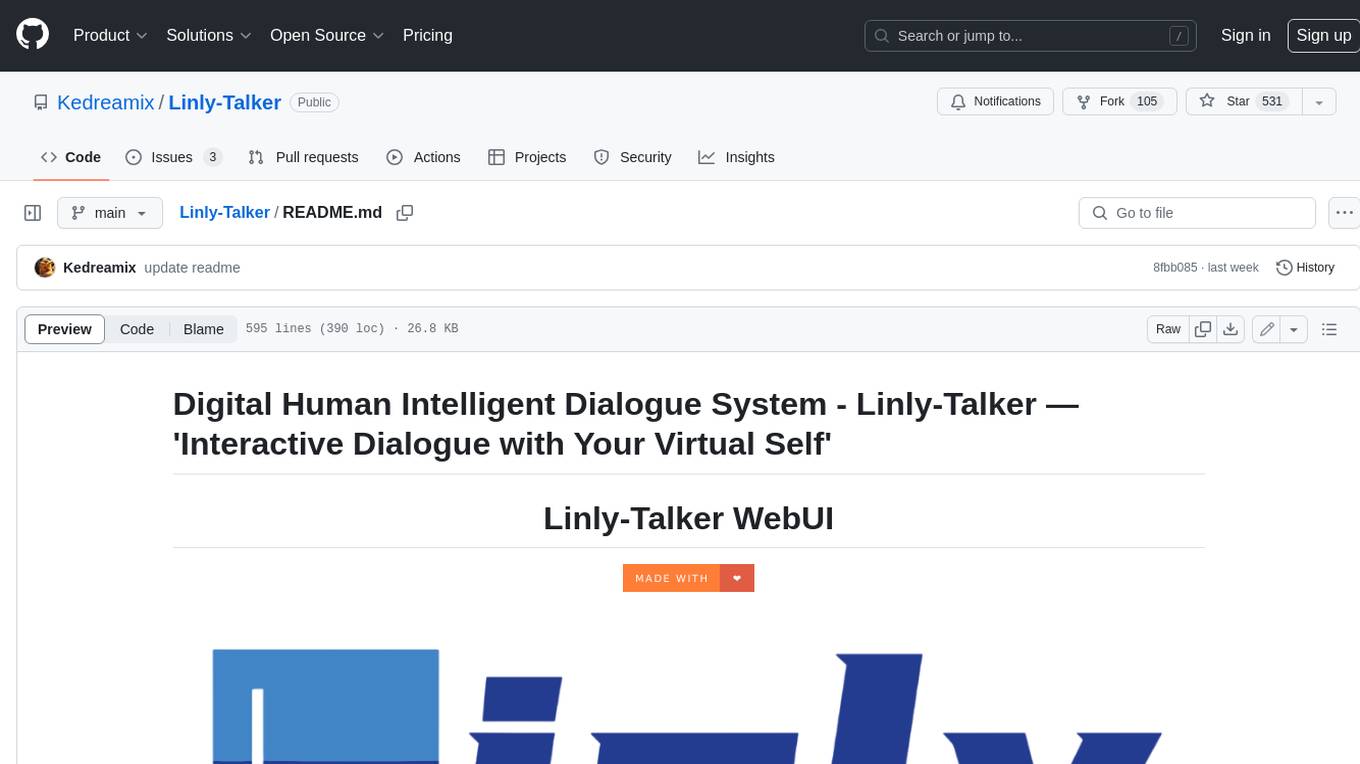Open the update readme commit message

(192, 267)
